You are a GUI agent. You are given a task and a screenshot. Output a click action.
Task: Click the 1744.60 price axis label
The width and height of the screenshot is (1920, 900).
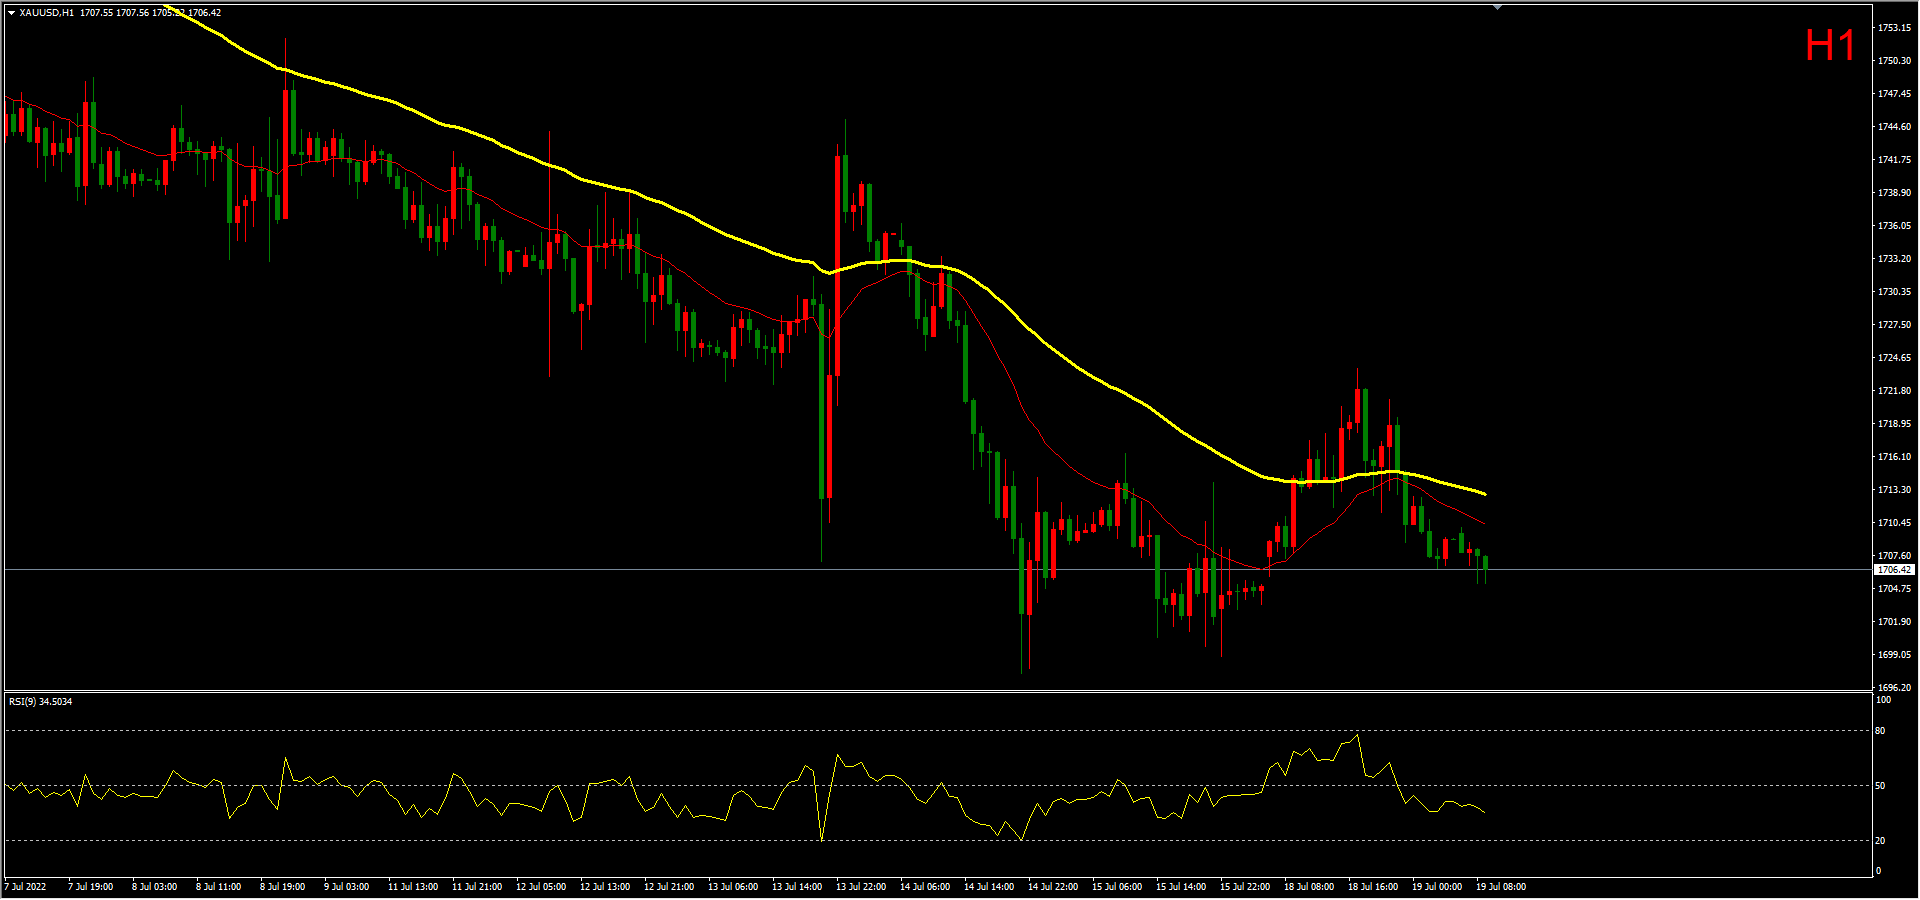[1894, 127]
